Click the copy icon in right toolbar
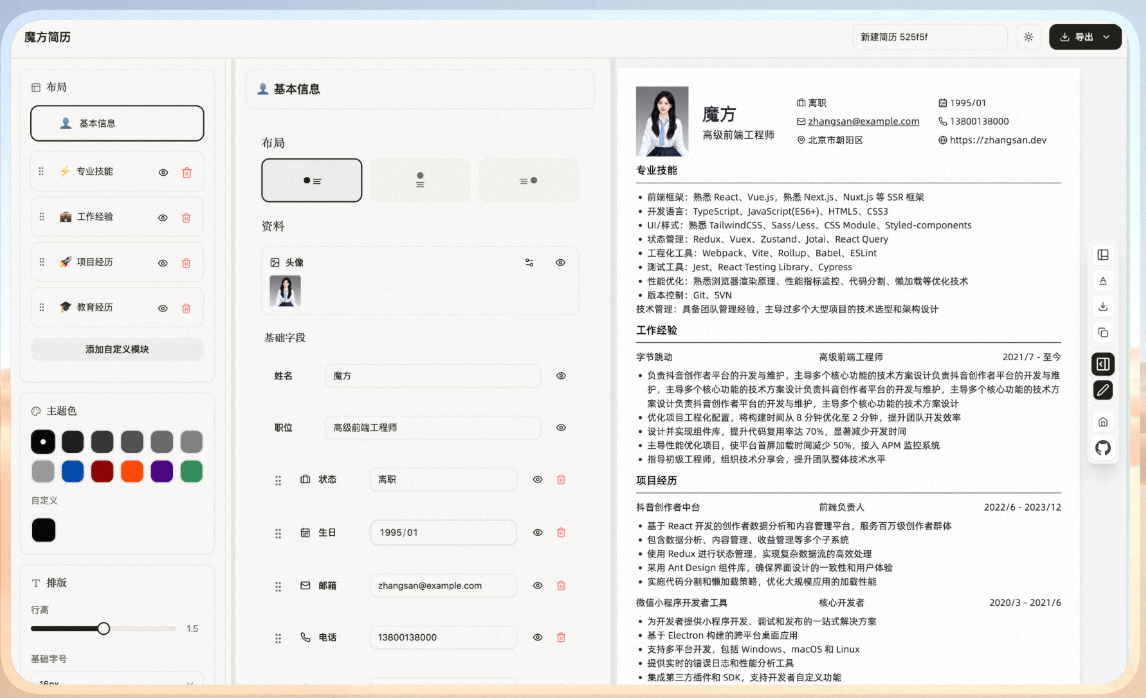1146x698 pixels. (1103, 332)
